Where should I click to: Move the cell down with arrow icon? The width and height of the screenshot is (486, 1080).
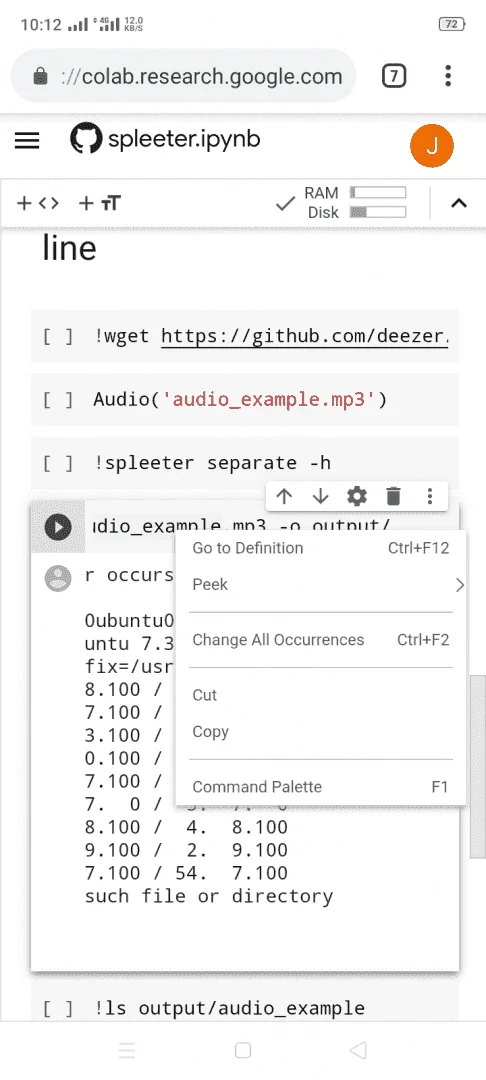[x=320, y=496]
